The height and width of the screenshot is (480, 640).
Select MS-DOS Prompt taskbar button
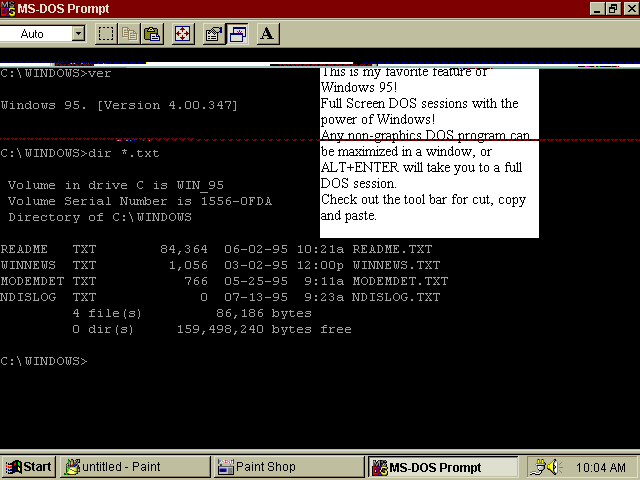coord(443,467)
